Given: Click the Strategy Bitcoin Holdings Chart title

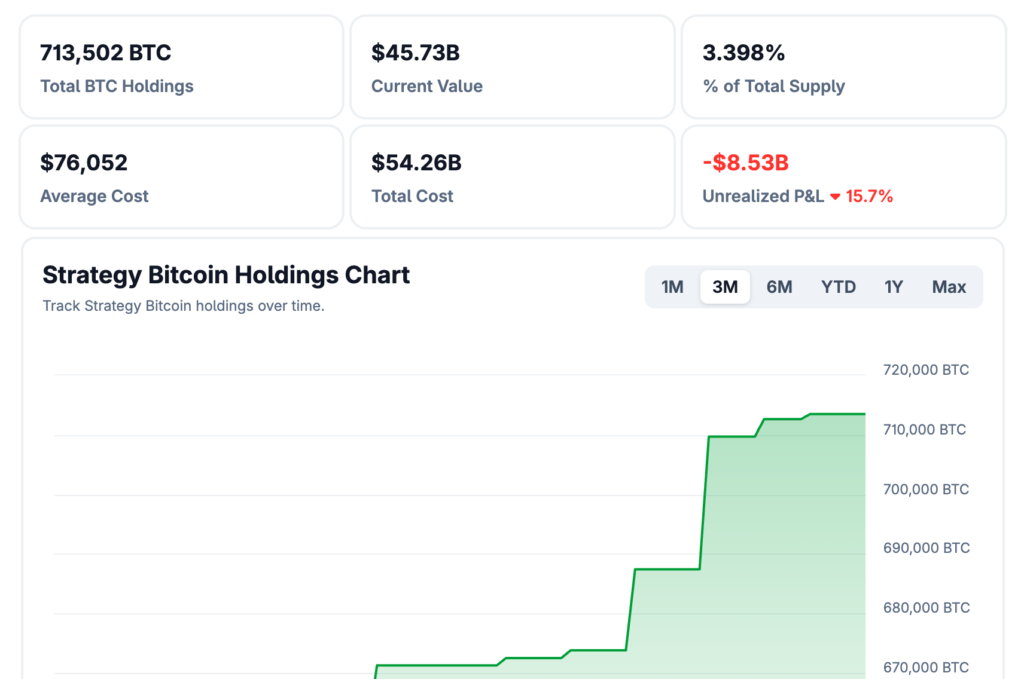Looking at the screenshot, I should [x=226, y=275].
